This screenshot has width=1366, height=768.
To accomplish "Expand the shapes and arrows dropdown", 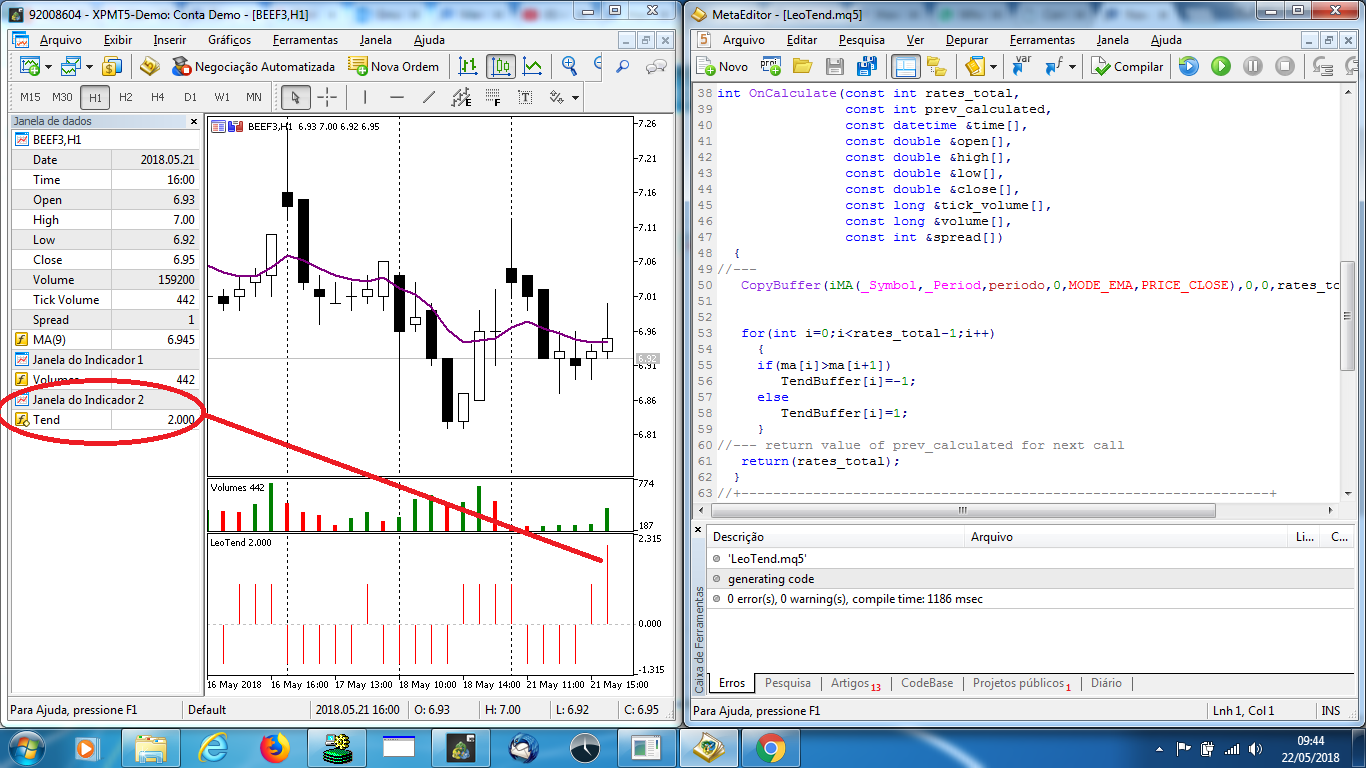I will [x=576, y=98].
